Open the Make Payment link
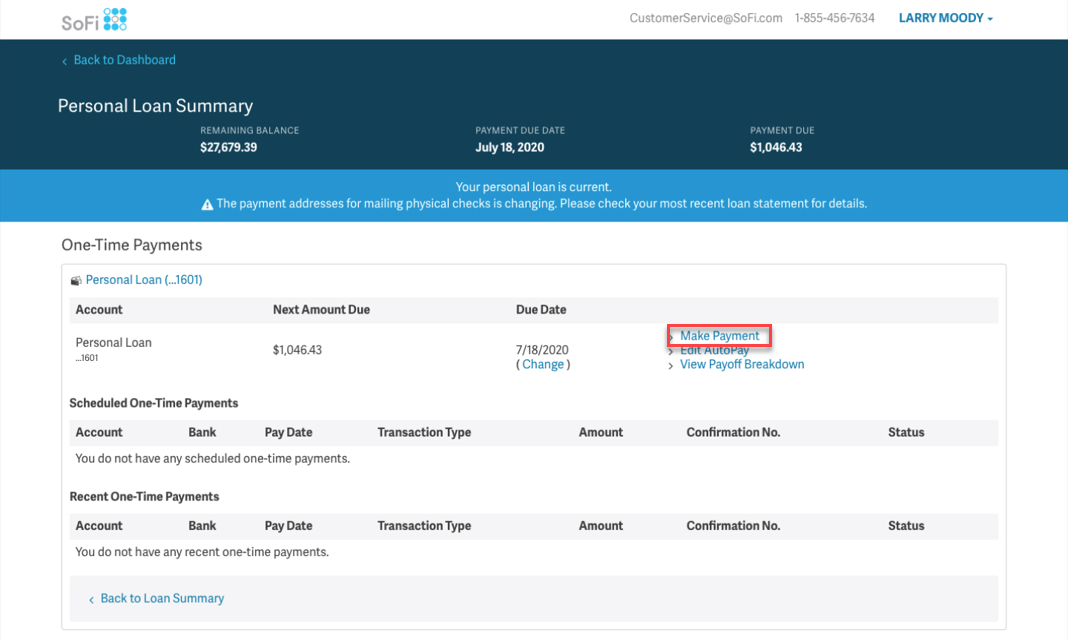This screenshot has height=641, width=1068. click(719, 336)
